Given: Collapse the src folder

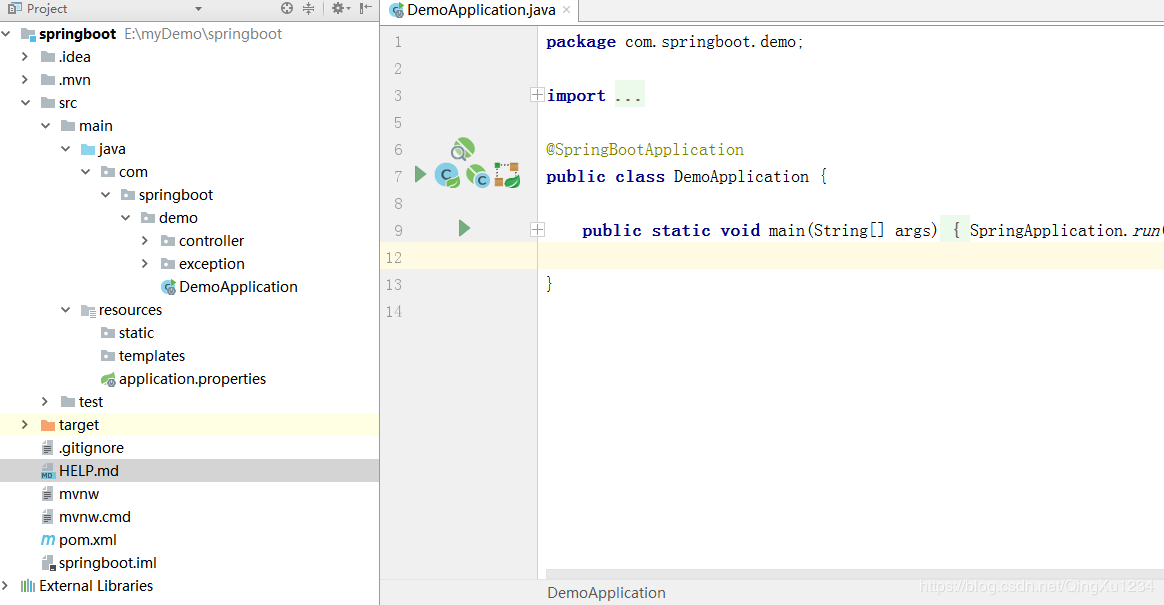Looking at the screenshot, I should (26, 102).
